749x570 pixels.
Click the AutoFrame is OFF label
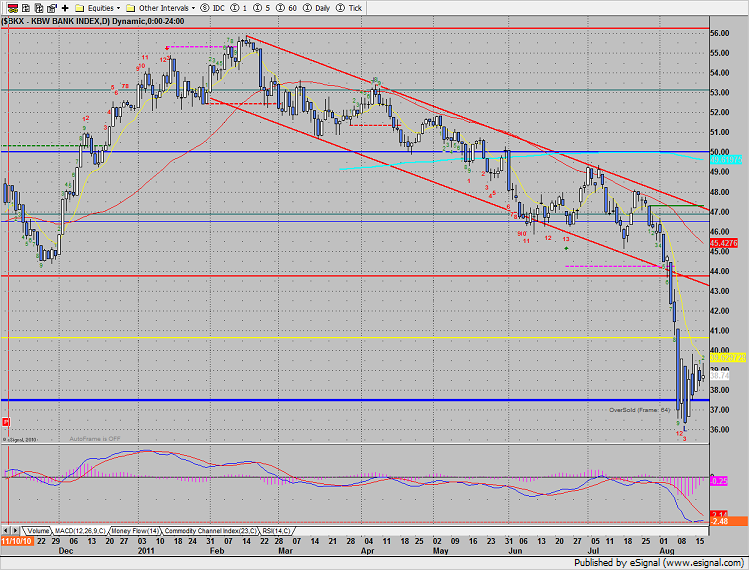(x=95, y=439)
